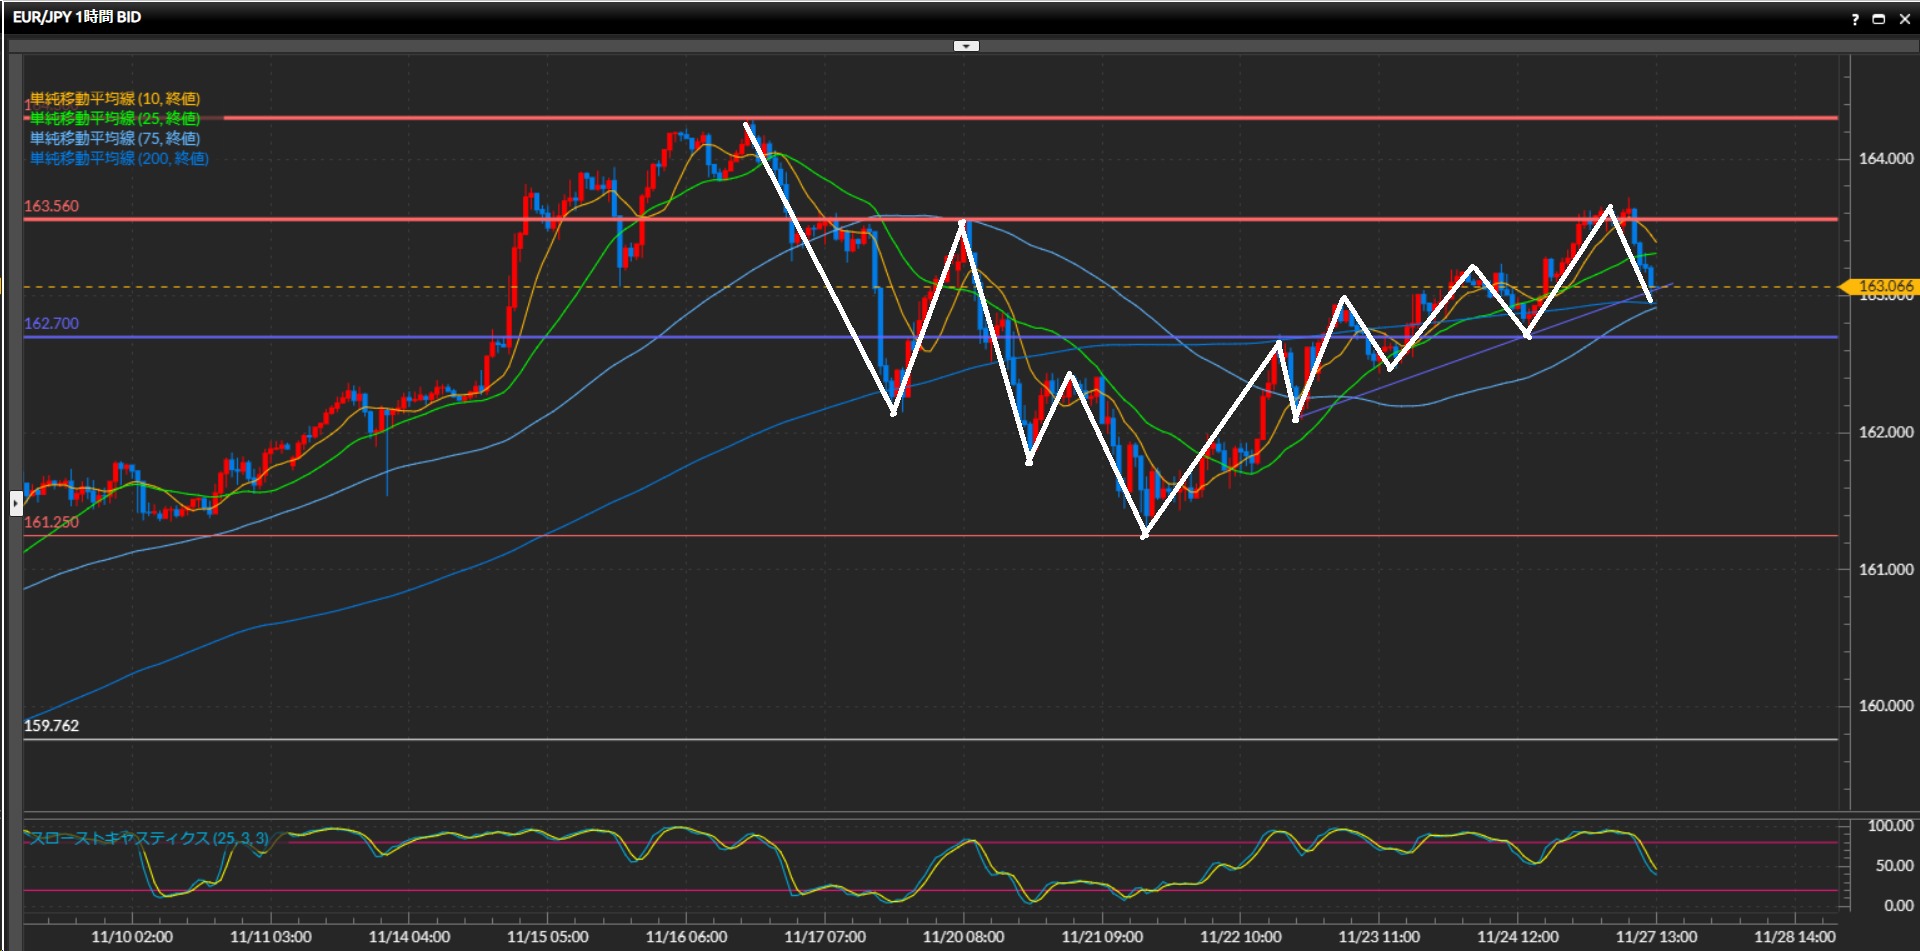Select the 25-period simple moving average label
Image resolution: width=1920 pixels, height=951 pixels.
(x=114, y=119)
